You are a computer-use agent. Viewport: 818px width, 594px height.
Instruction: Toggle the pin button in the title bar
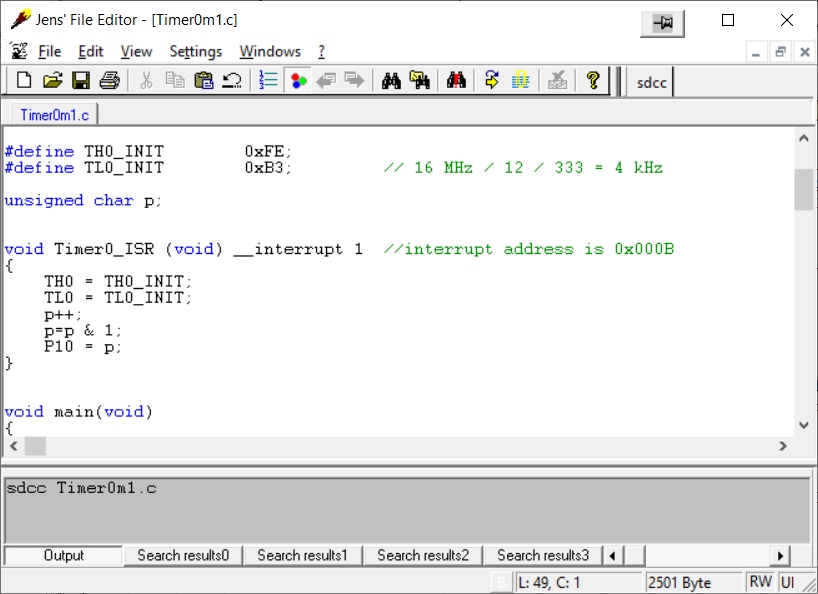(662, 22)
